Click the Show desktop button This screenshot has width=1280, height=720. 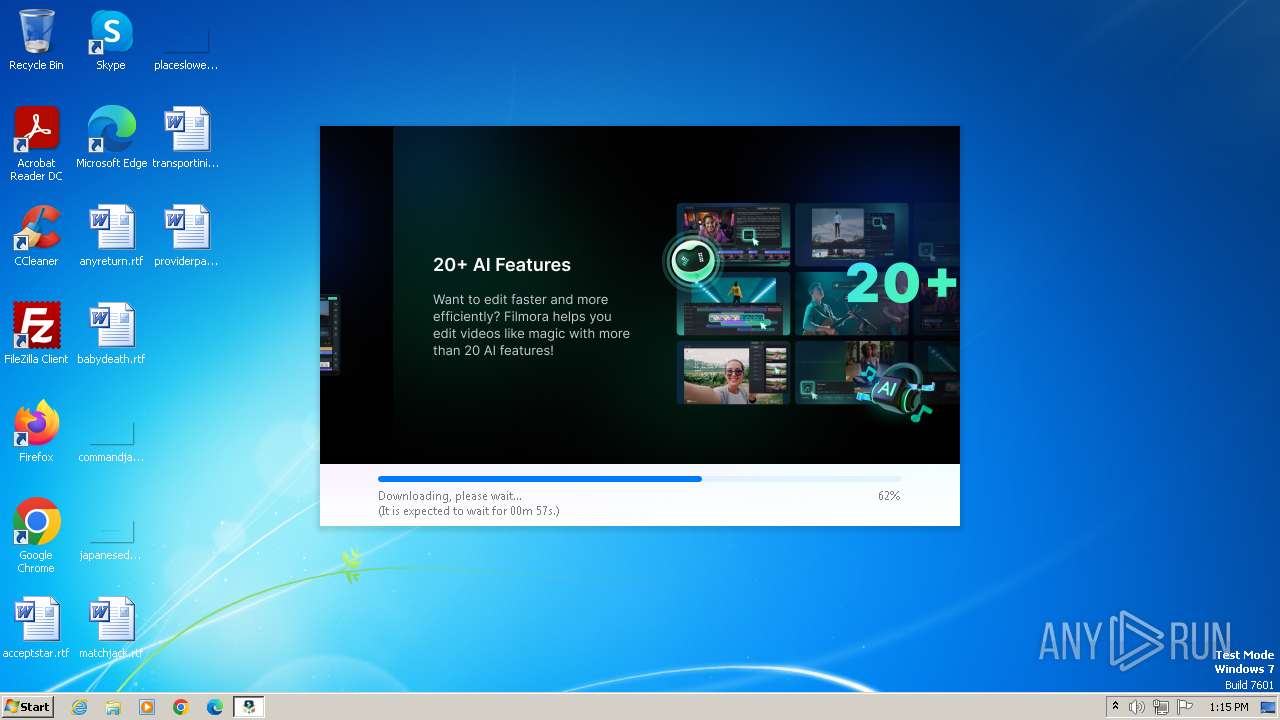click(1268, 707)
